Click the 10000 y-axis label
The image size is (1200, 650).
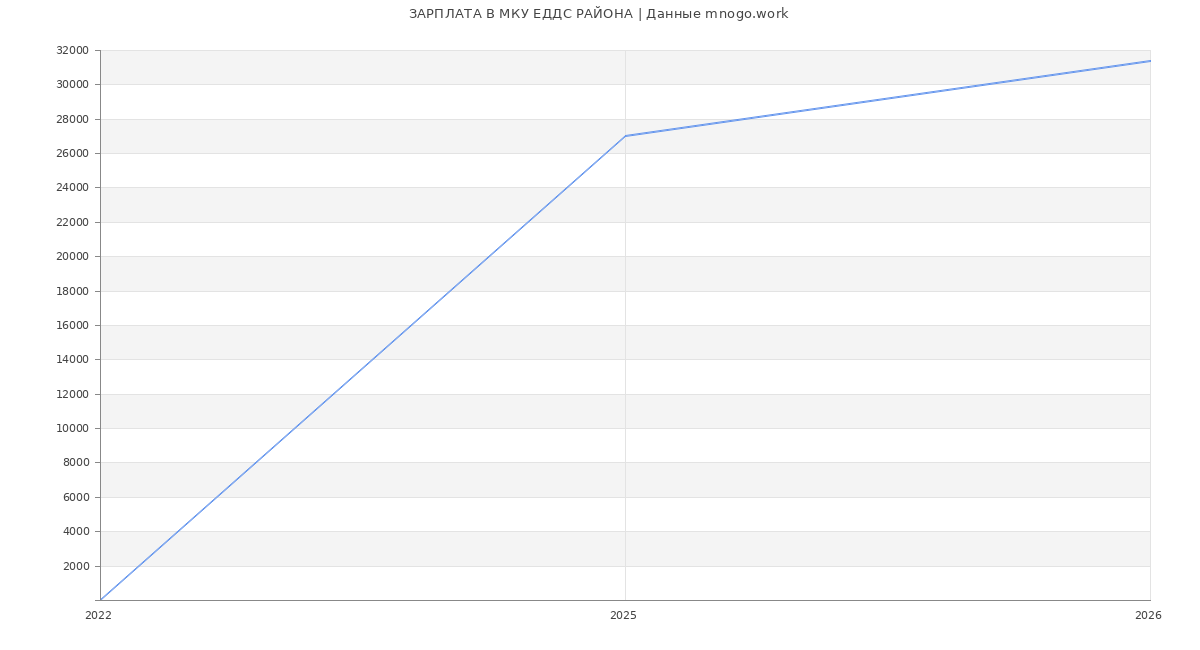click(x=72, y=428)
